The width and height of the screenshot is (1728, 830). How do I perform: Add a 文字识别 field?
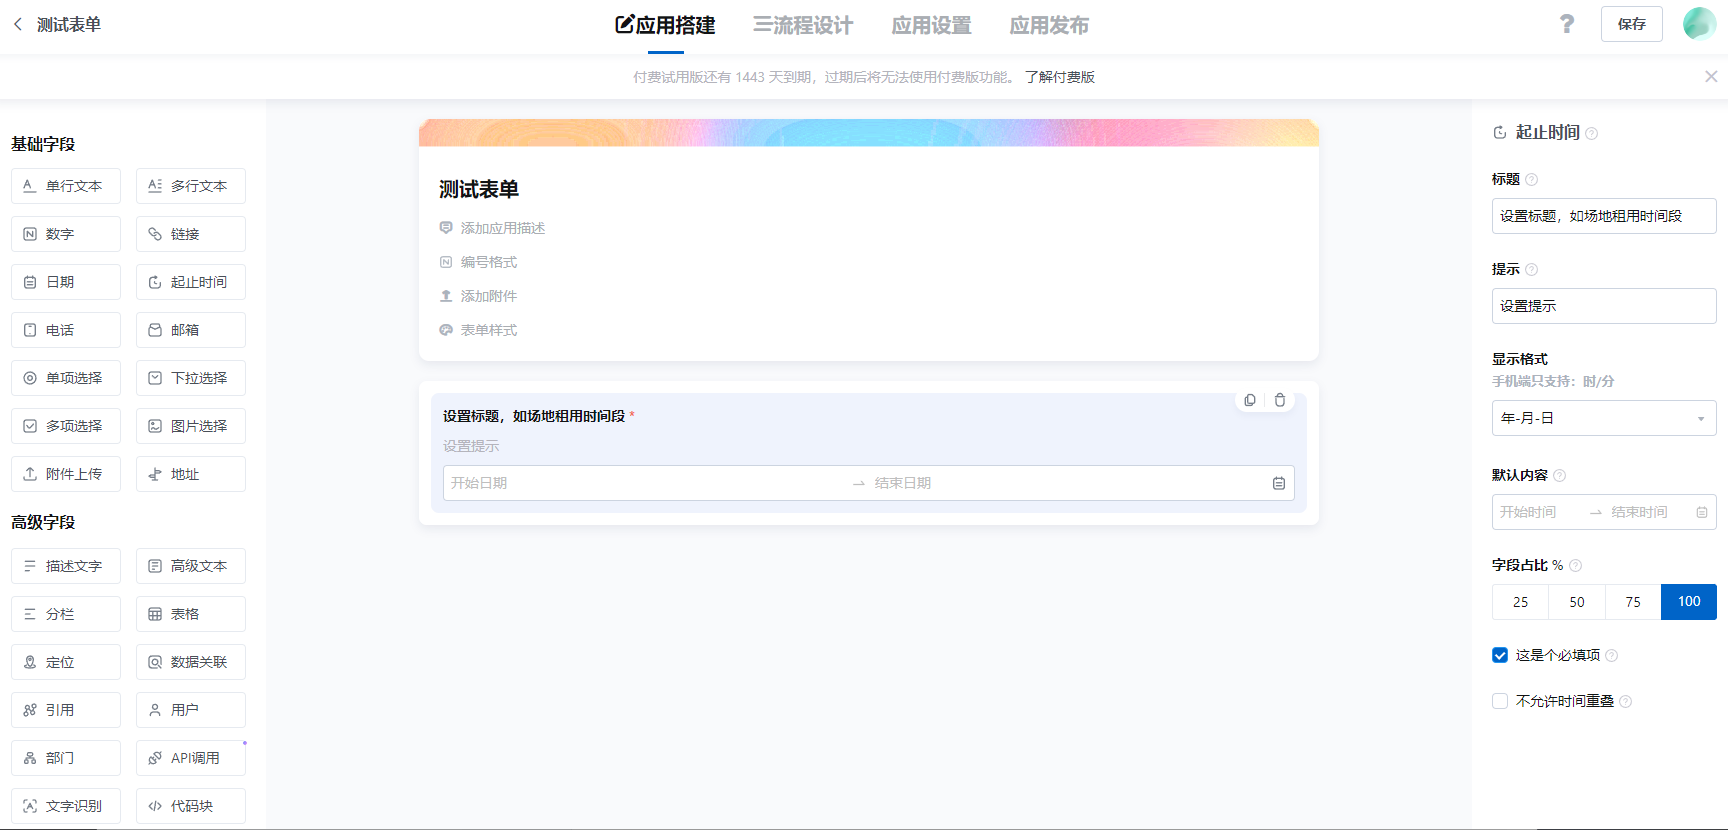tap(66, 806)
